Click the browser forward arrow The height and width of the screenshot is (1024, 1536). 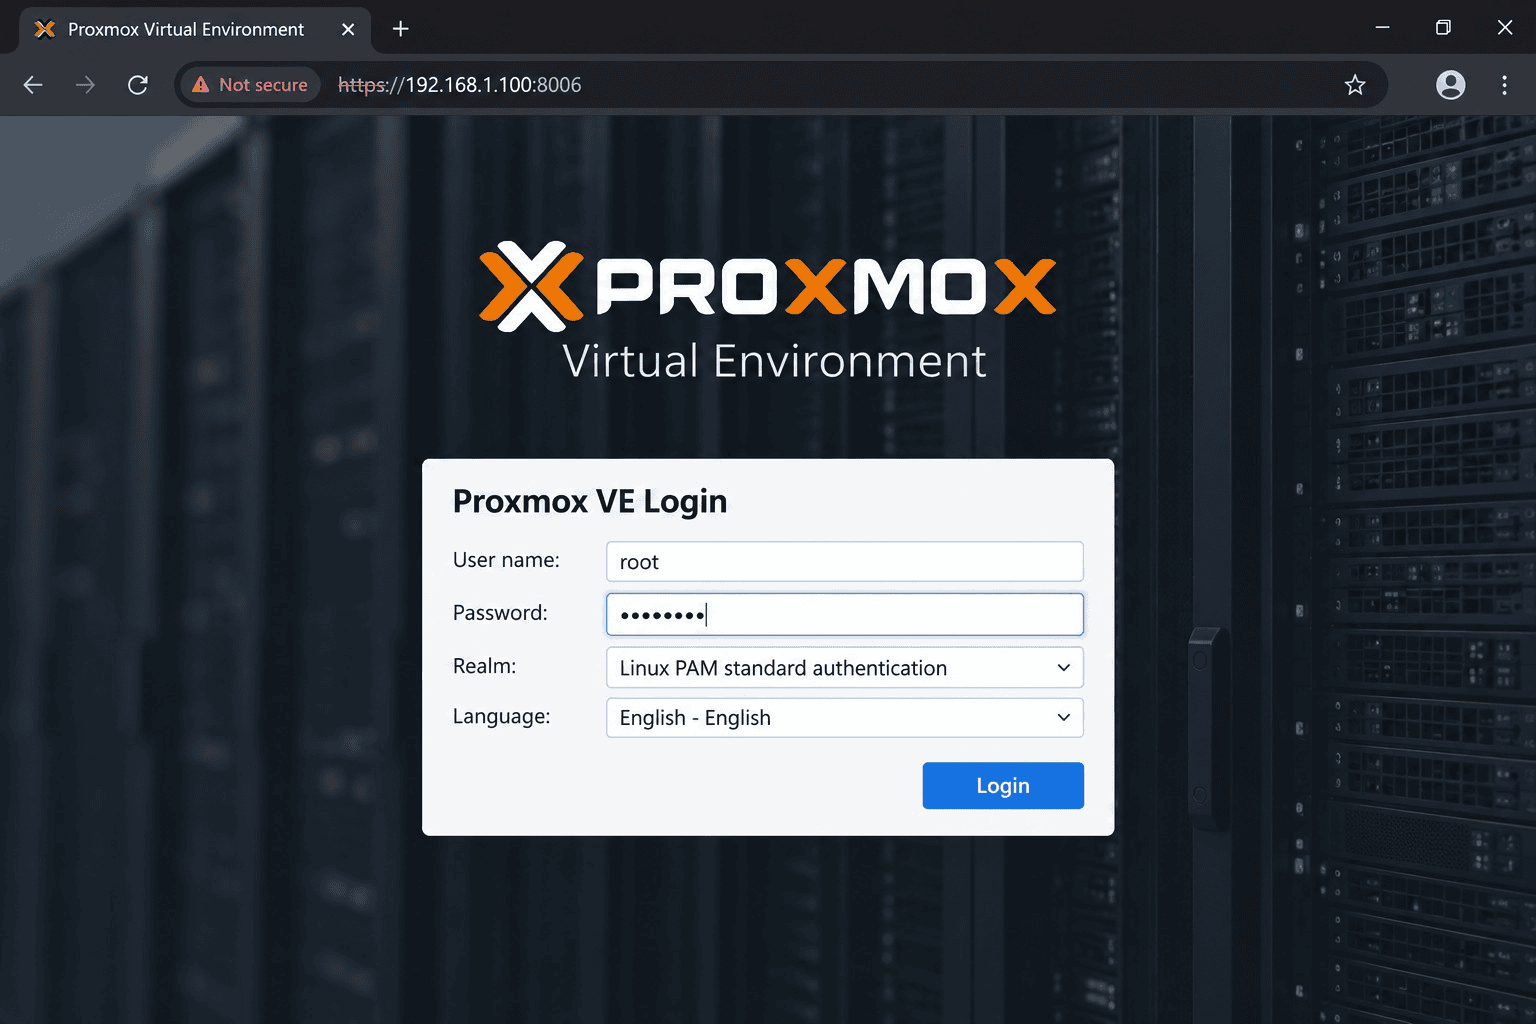pos(86,85)
